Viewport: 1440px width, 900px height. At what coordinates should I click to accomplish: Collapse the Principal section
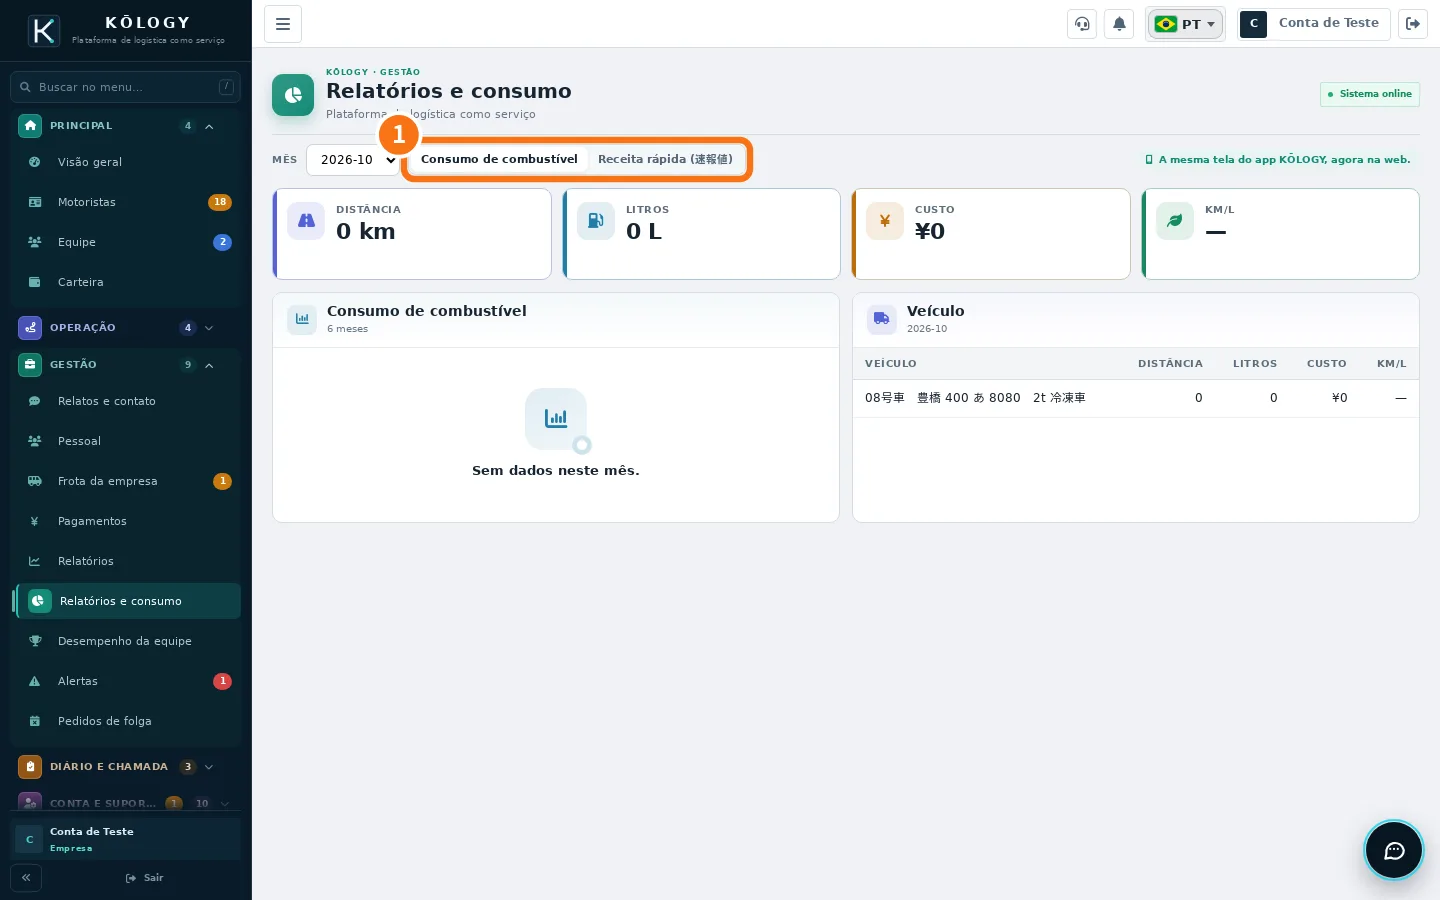[x=126, y=126]
